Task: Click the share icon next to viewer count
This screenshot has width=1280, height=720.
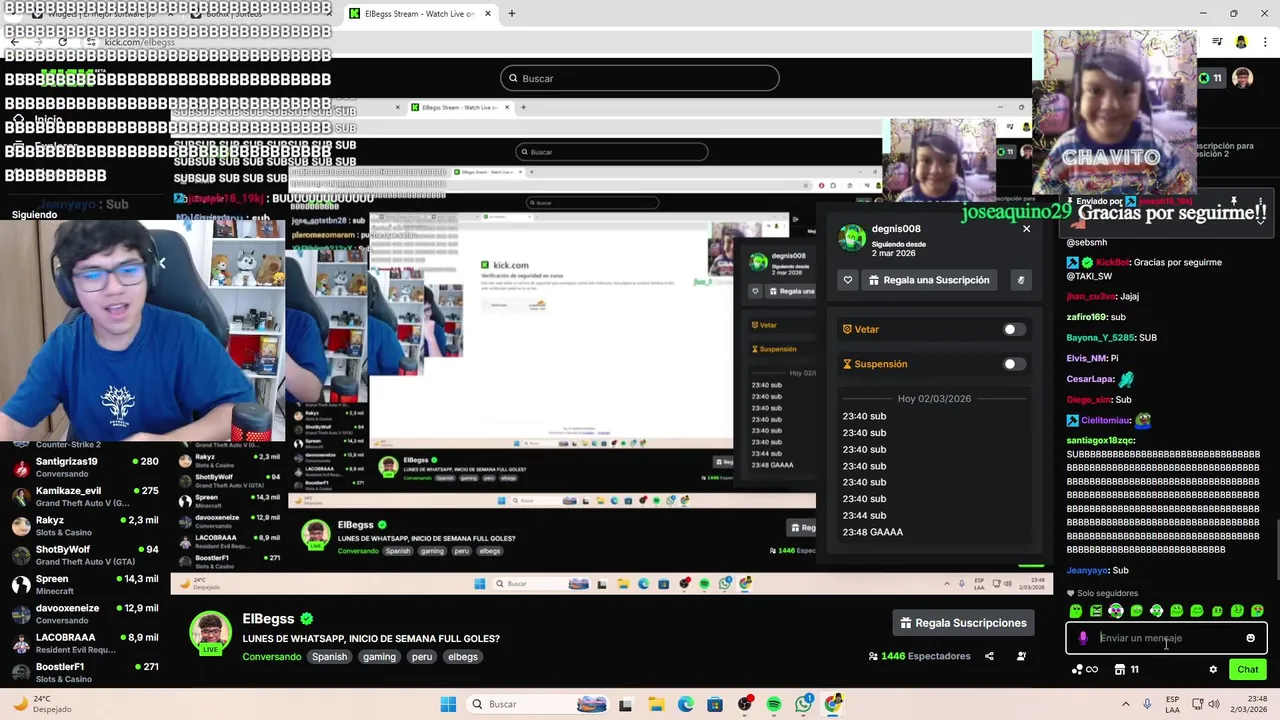Action: (x=989, y=656)
